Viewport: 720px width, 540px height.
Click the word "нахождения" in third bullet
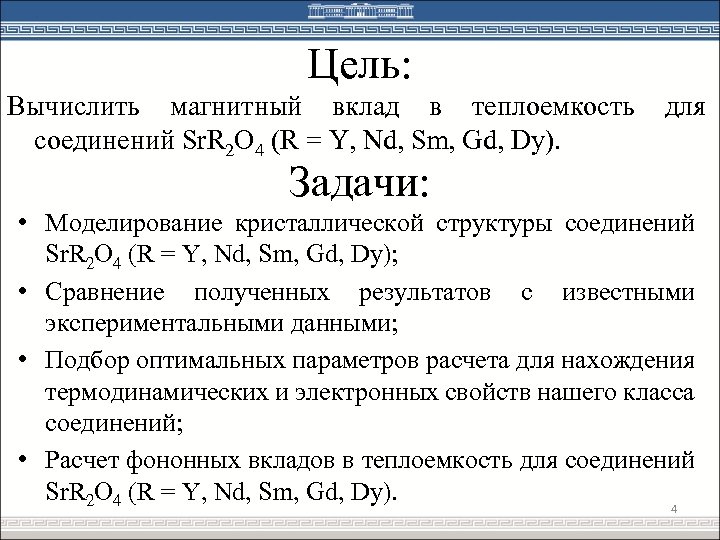pos(628,362)
